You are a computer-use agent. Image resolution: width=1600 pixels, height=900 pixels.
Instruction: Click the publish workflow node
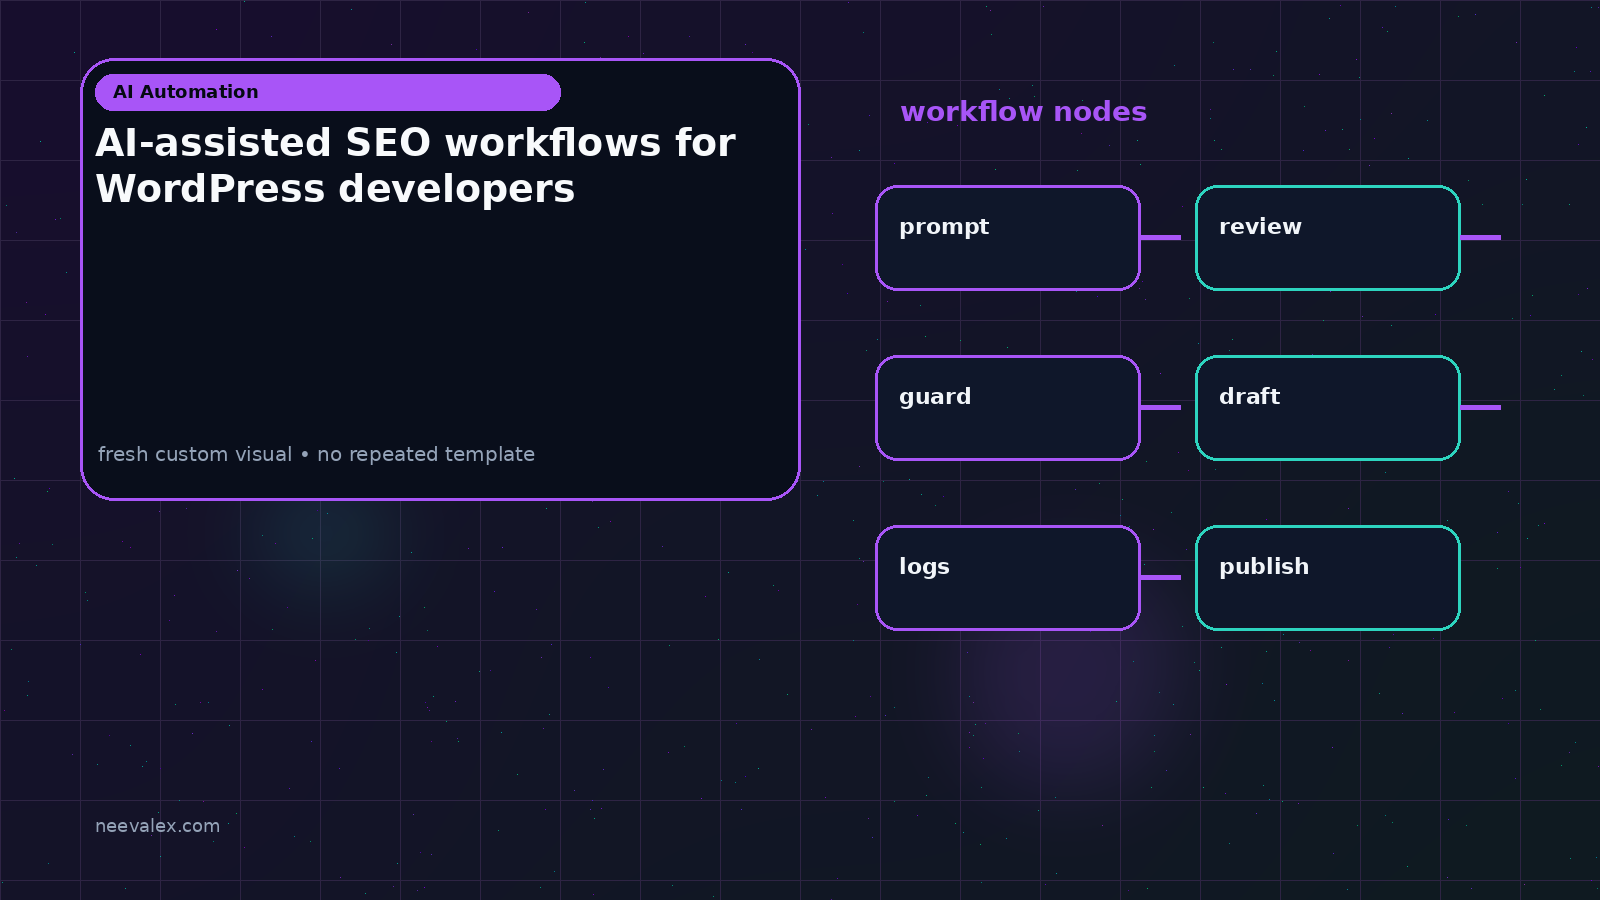(1328, 578)
